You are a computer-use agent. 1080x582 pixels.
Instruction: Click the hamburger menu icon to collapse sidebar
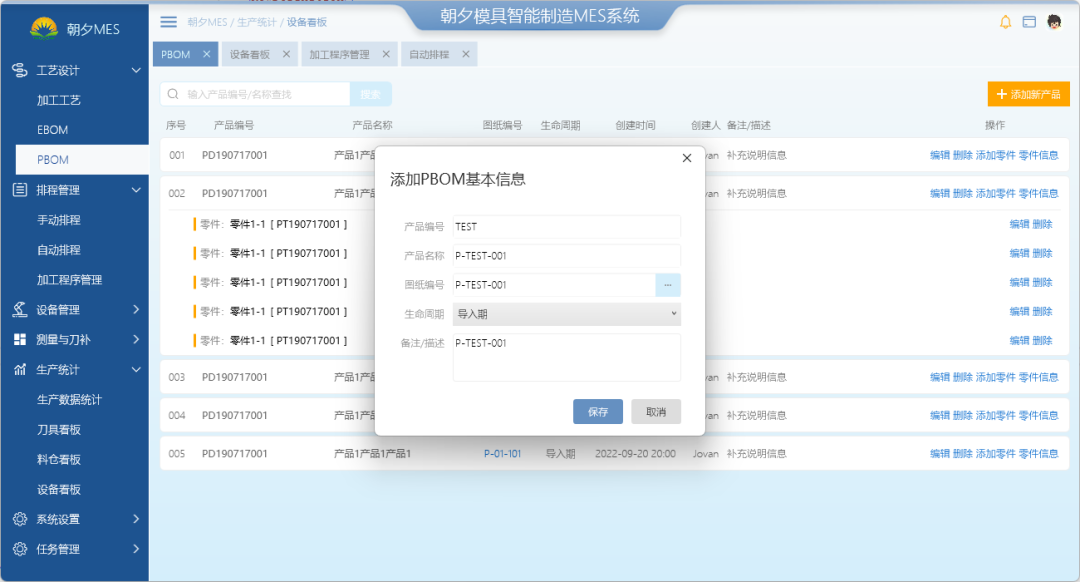click(167, 21)
